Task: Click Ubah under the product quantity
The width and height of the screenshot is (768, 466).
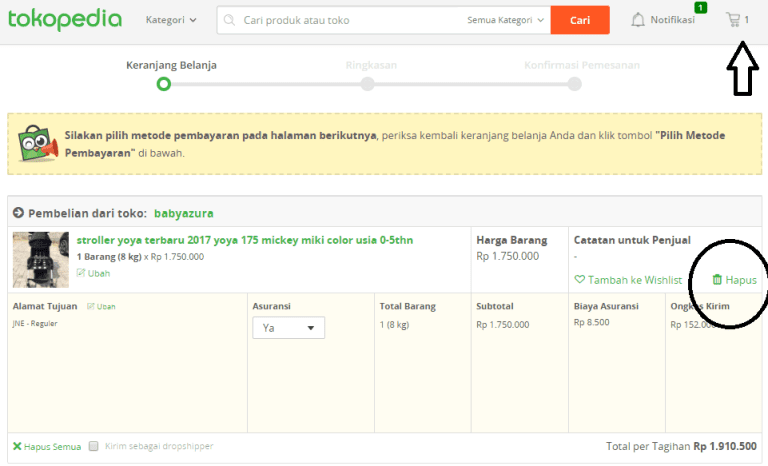Action: tap(93, 273)
